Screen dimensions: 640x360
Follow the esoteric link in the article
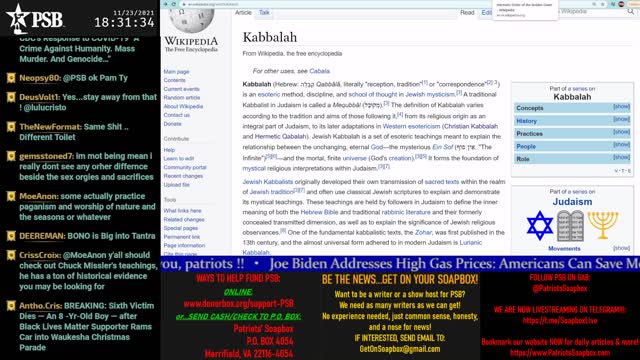[x=269, y=94]
